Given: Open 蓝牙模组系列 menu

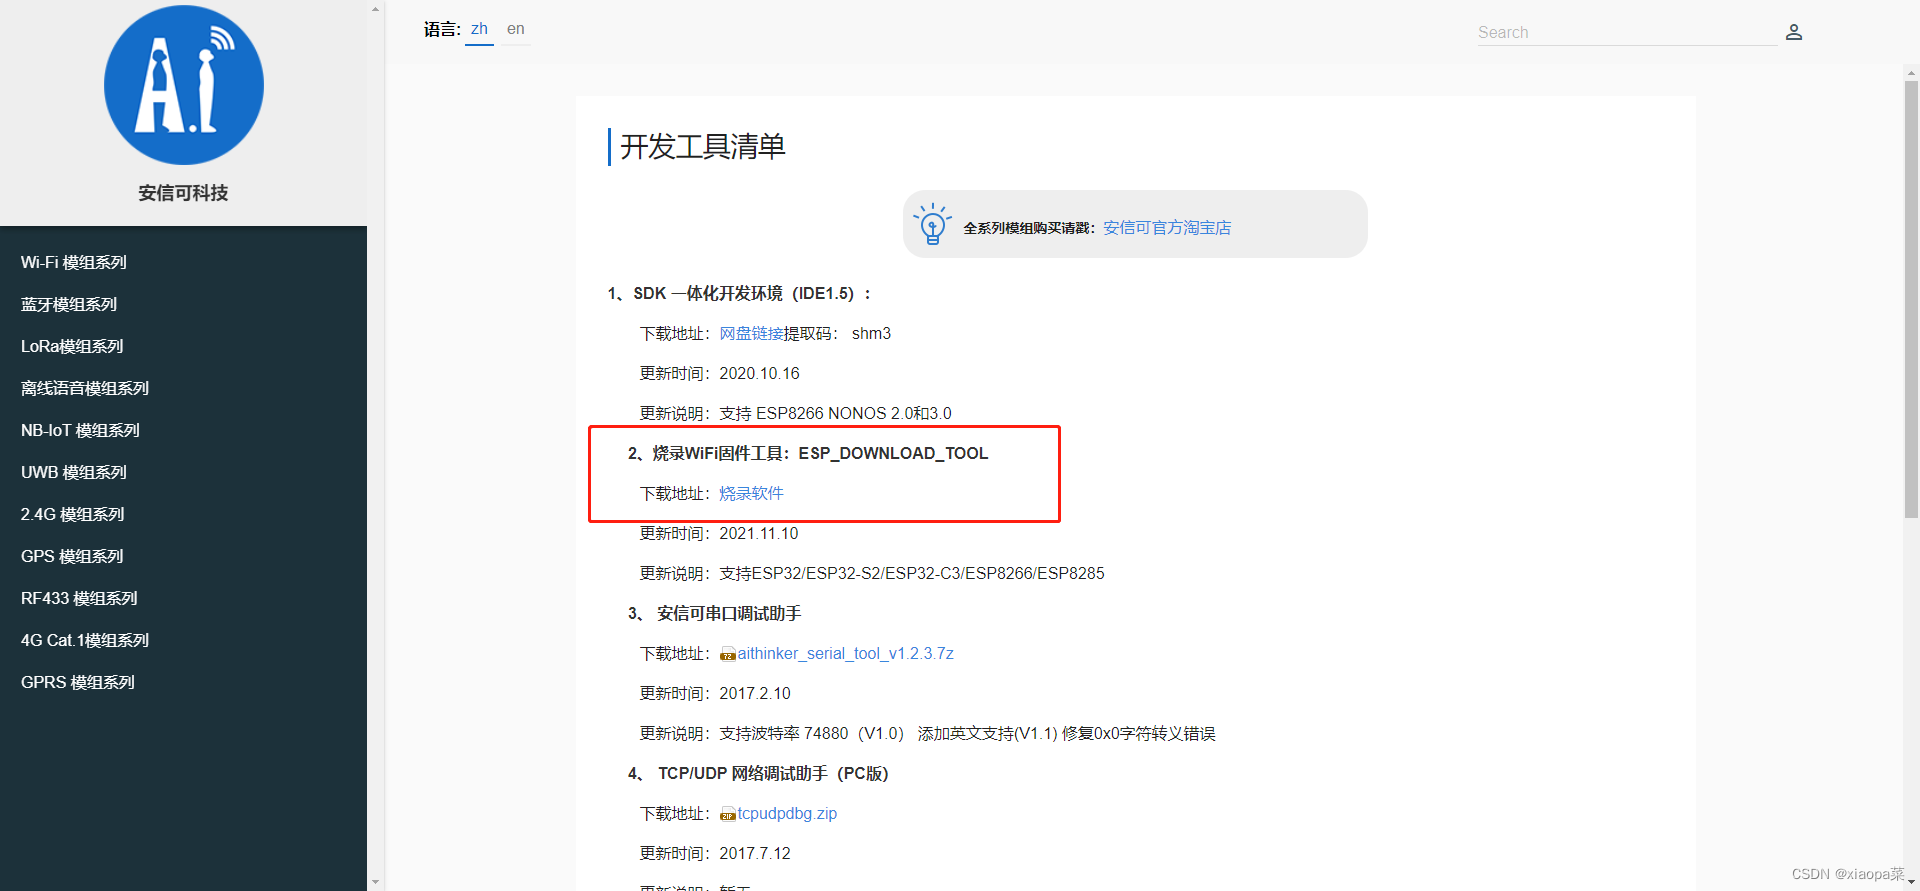Looking at the screenshot, I should pos(69,304).
